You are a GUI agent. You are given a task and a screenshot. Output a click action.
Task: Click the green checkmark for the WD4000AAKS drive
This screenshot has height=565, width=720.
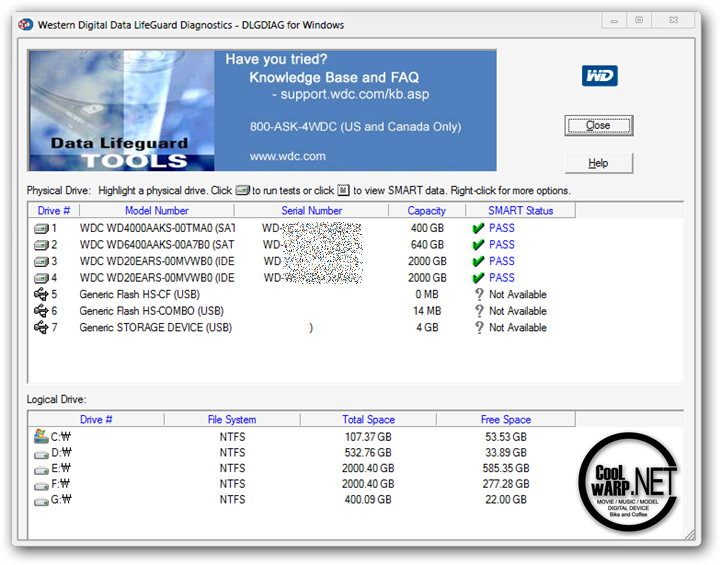(x=478, y=228)
